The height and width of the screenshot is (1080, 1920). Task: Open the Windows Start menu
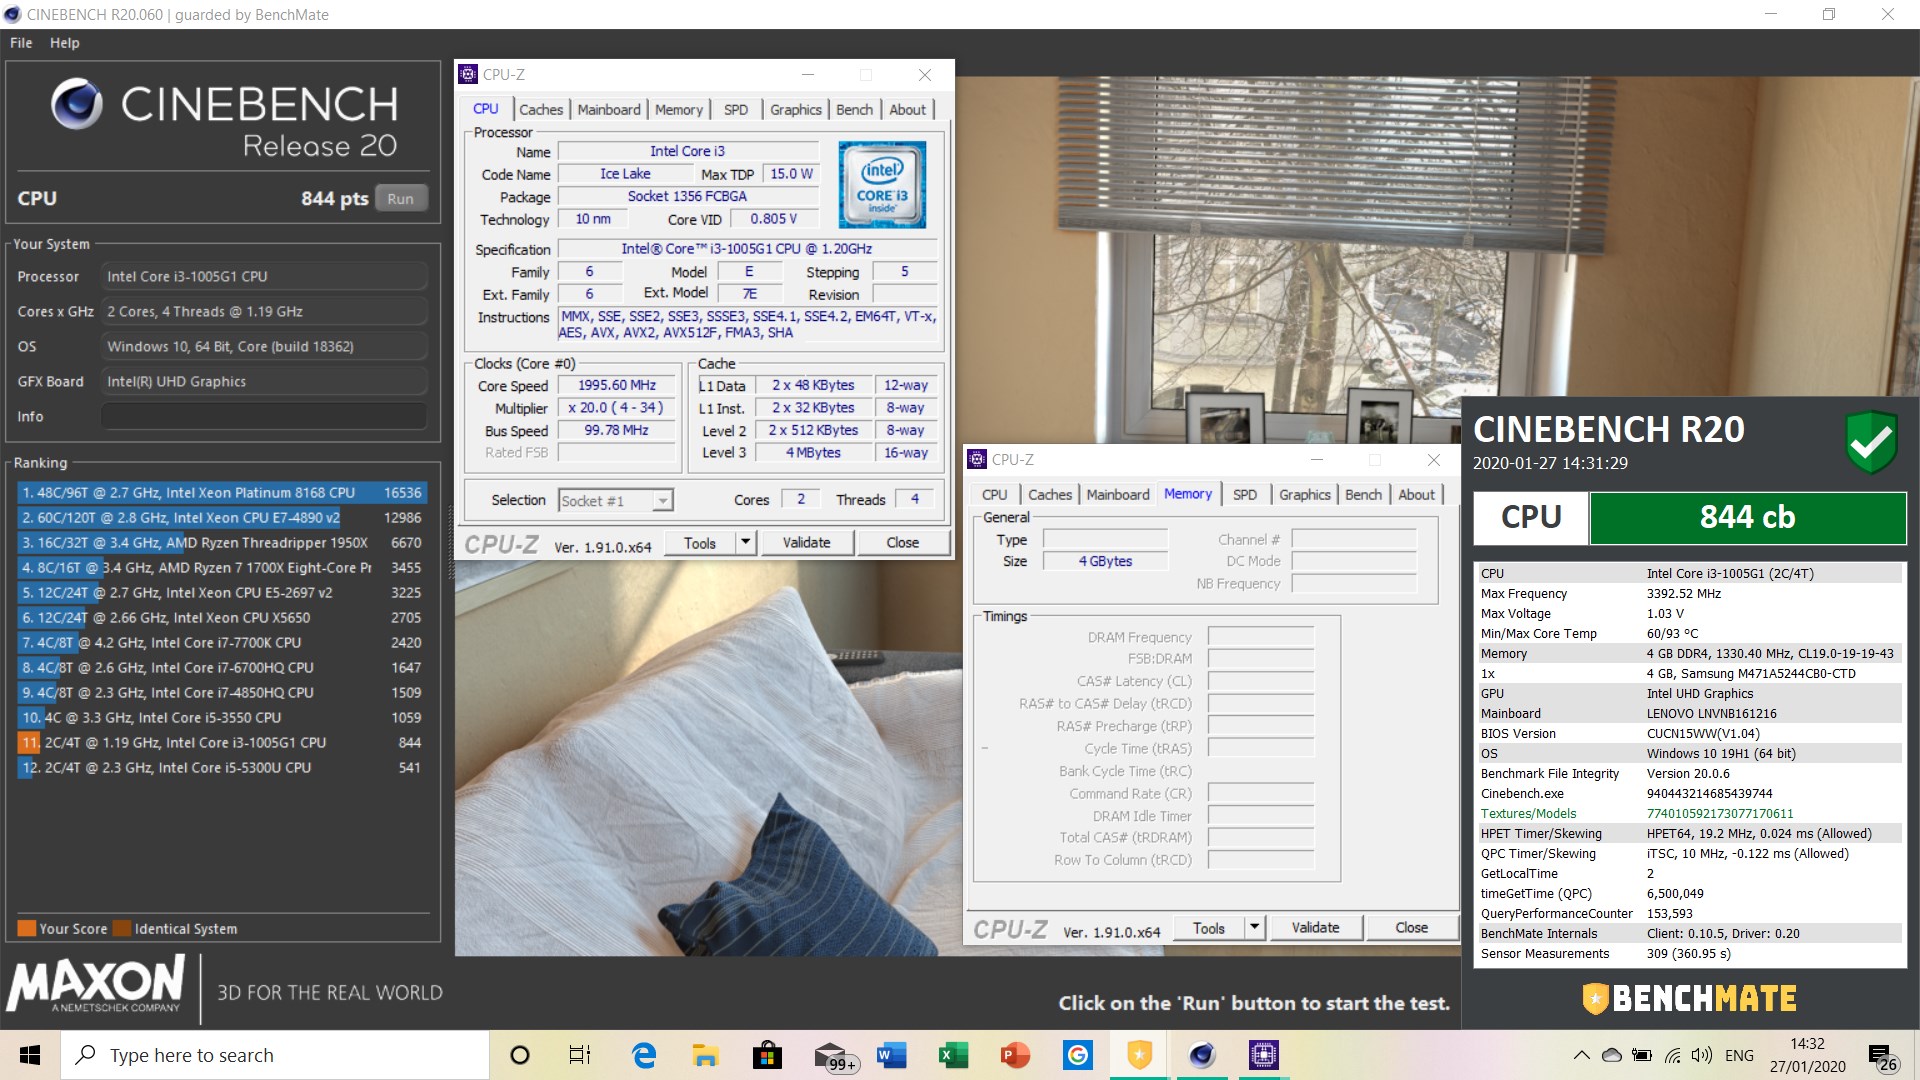tap(30, 1055)
